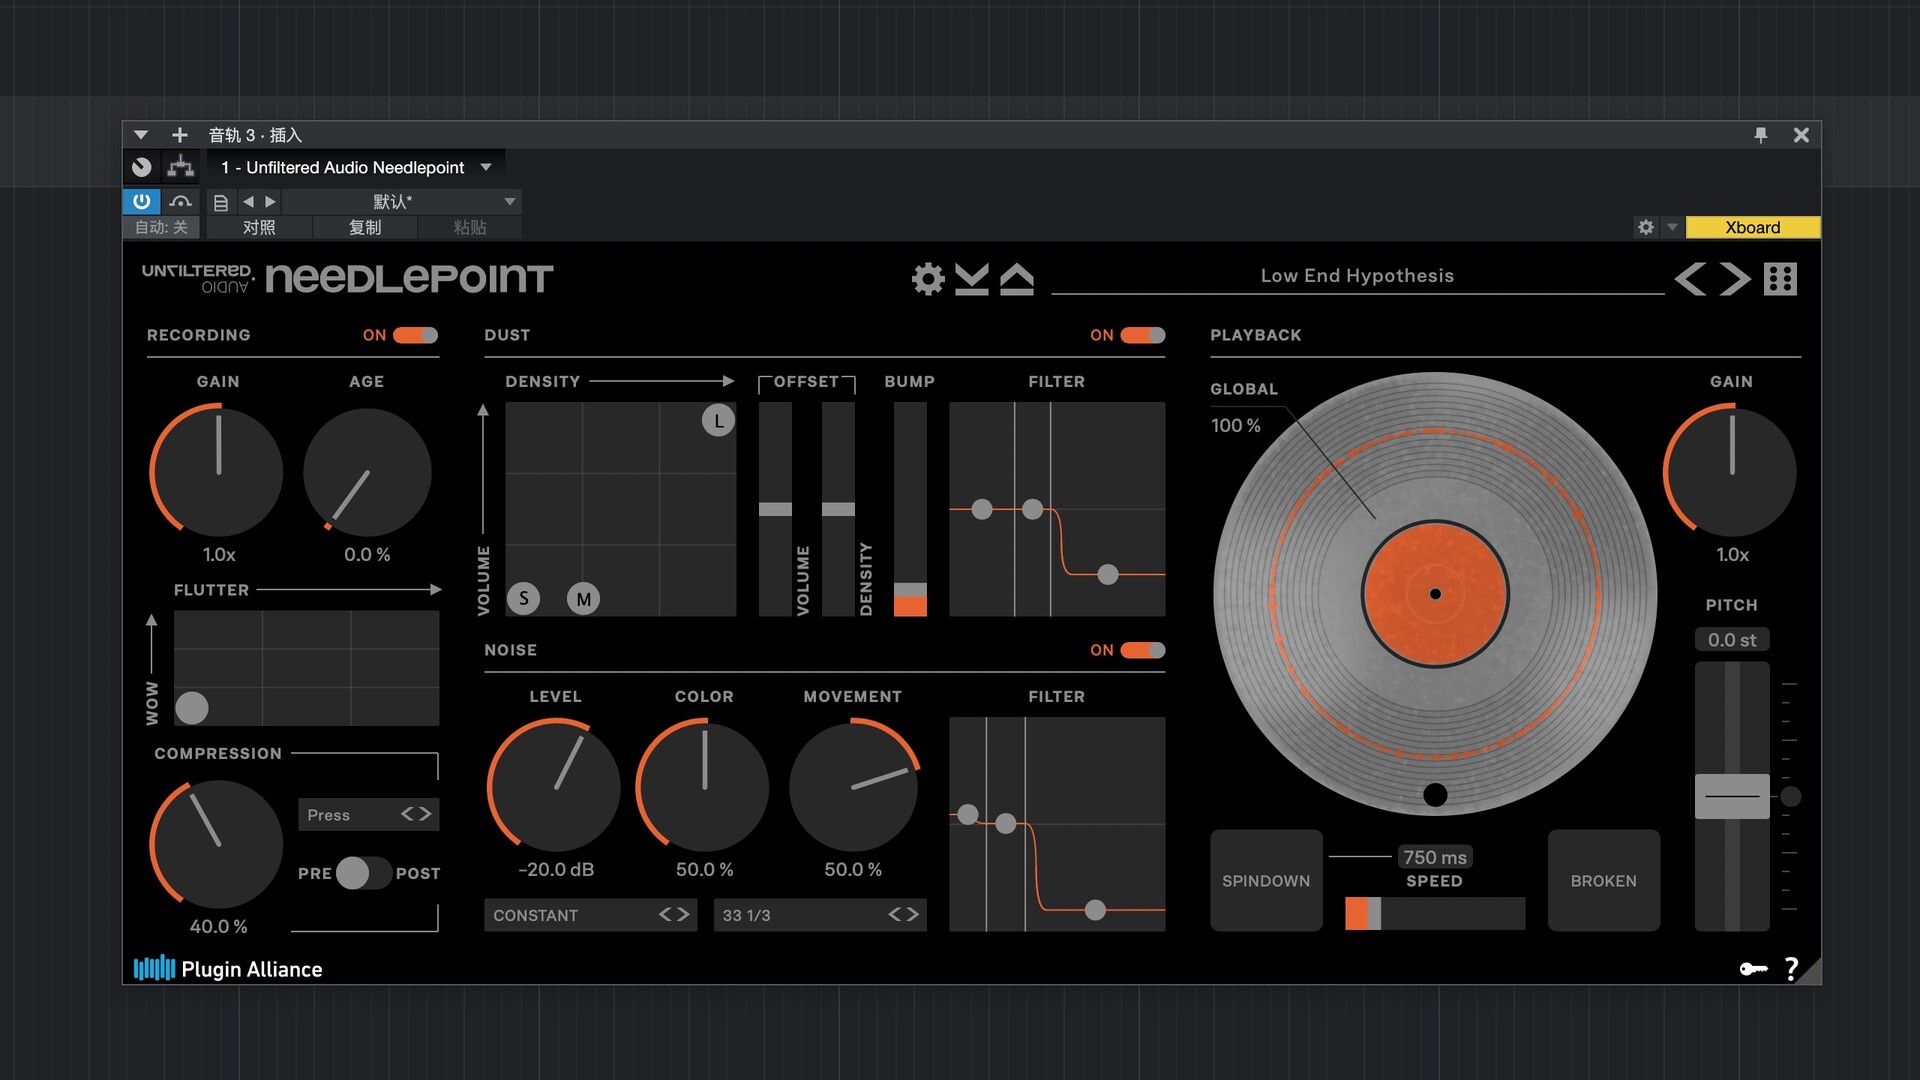Viewport: 1920px width, 1080px height.
Task: Click the Offset Volume slider handle
Action: tap(775, 509)
